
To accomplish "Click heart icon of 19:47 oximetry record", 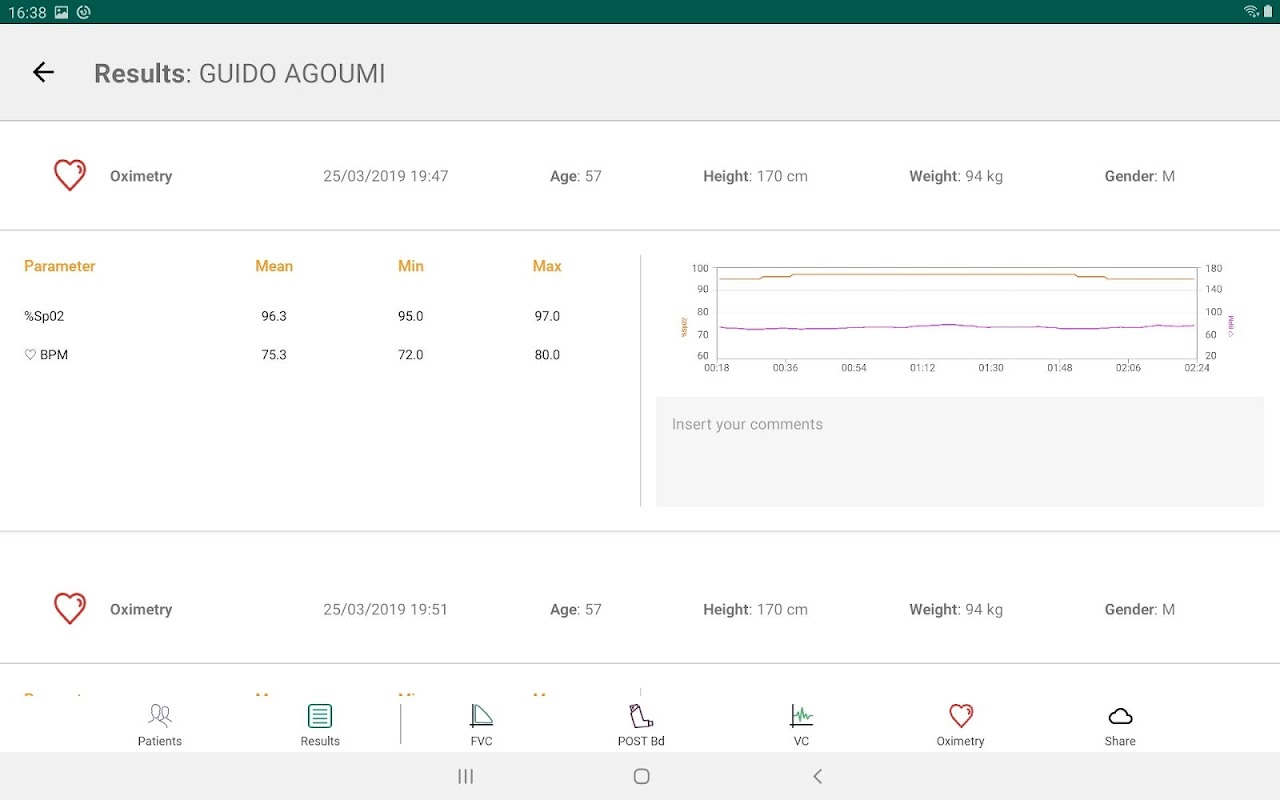I will [70, 175].
